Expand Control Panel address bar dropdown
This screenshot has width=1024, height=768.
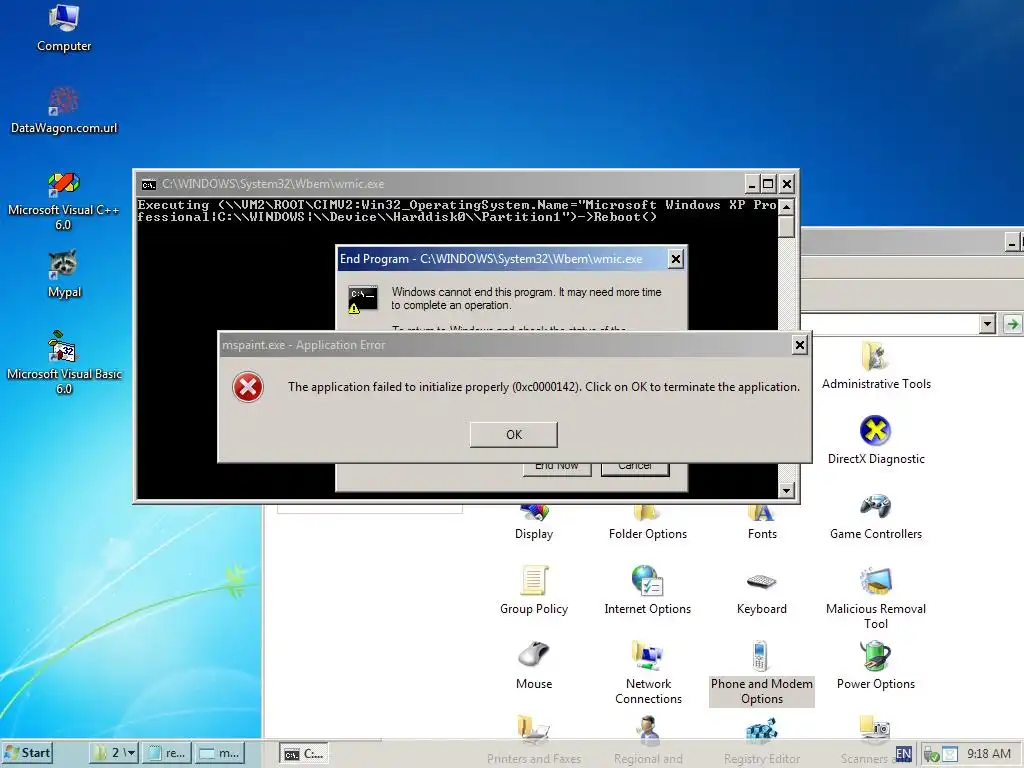click(987, 324)
